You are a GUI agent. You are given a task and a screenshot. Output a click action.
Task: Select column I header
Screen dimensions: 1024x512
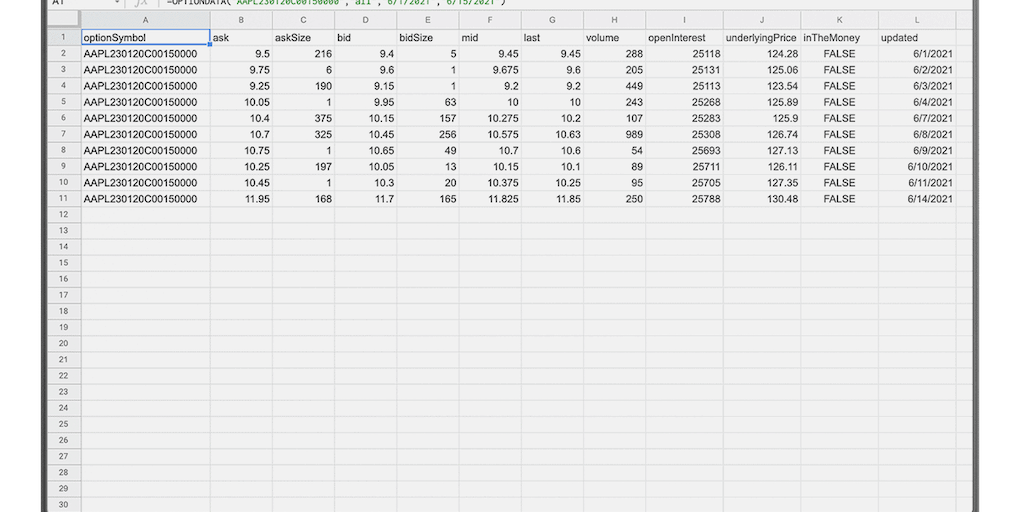click(684, 20)
